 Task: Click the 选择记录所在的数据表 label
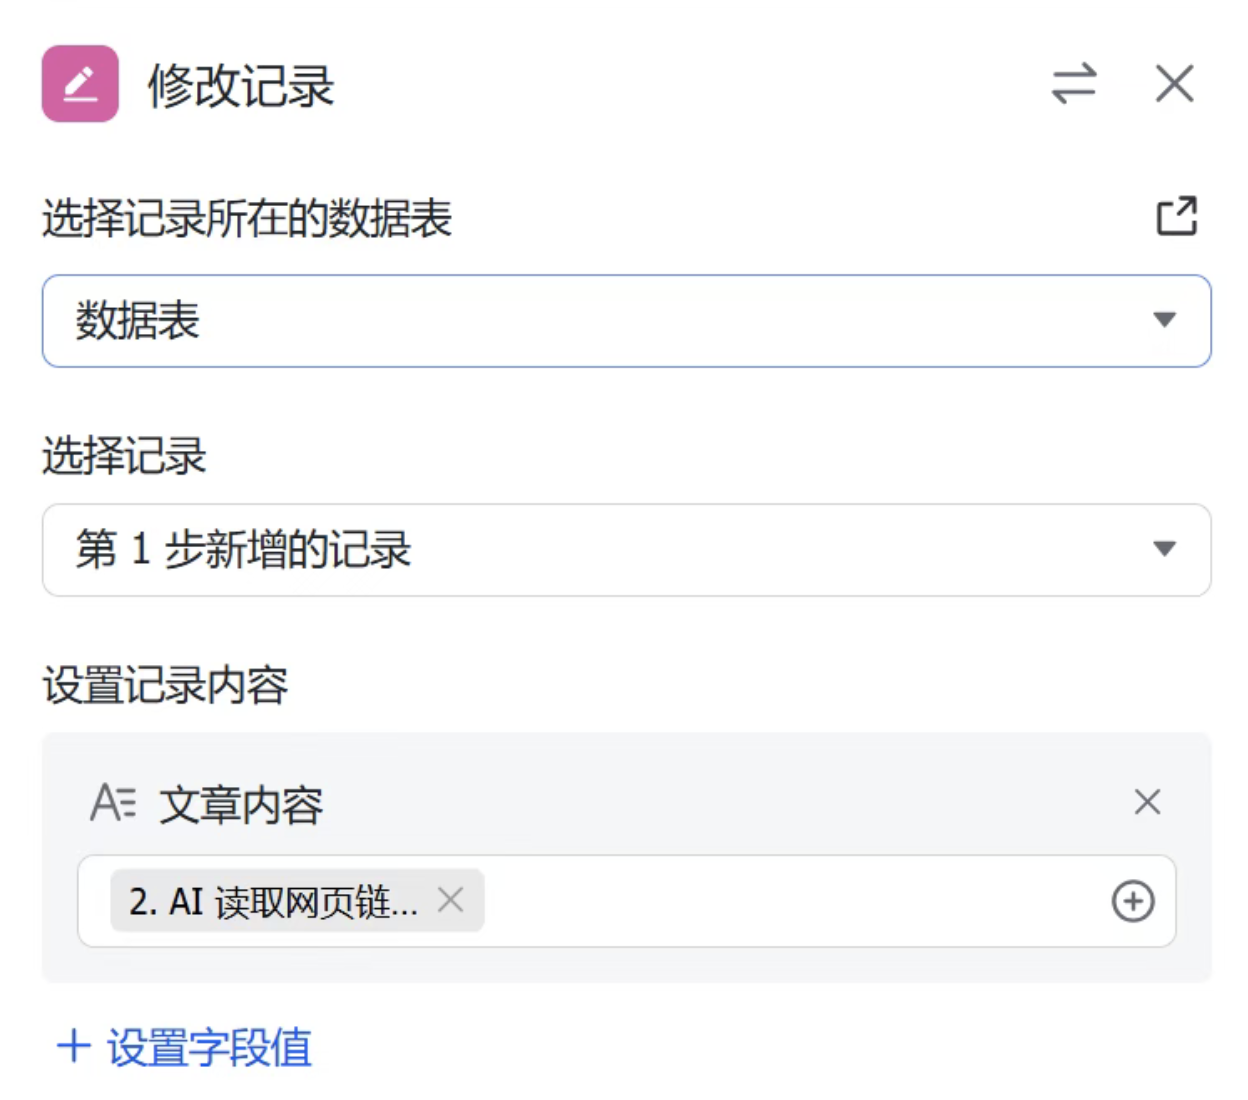pos(247,218)
